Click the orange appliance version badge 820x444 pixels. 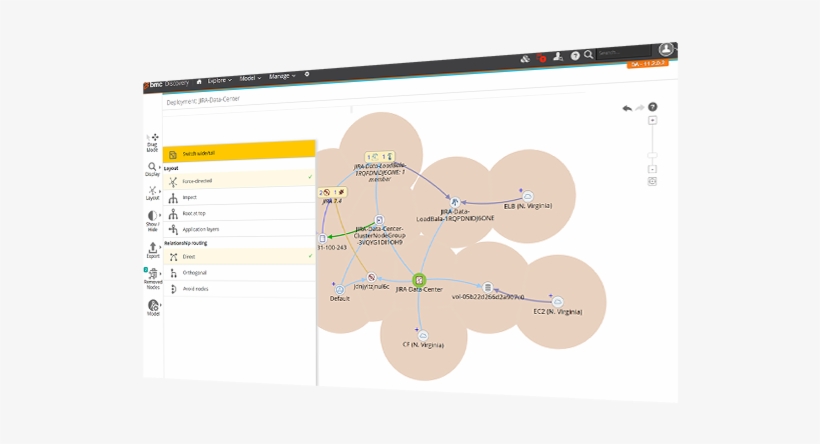[x=647, y=63]
